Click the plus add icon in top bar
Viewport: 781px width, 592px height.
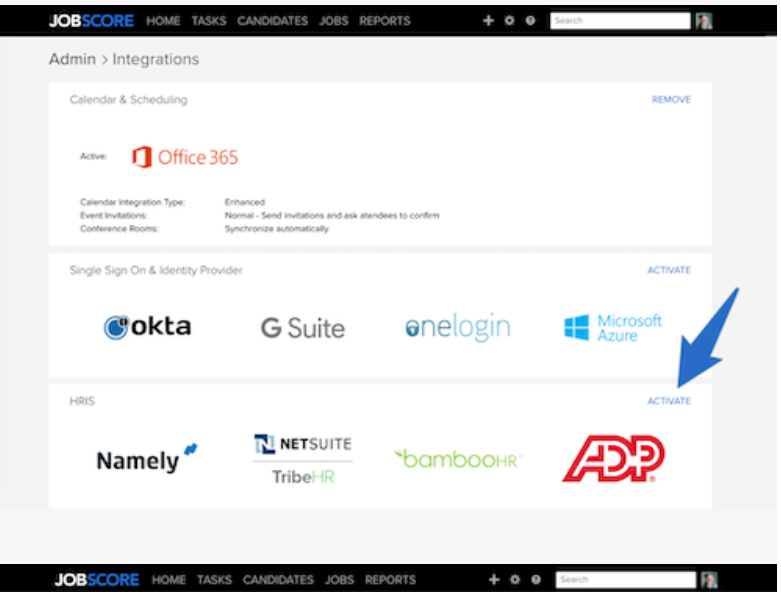coord(488,20)
